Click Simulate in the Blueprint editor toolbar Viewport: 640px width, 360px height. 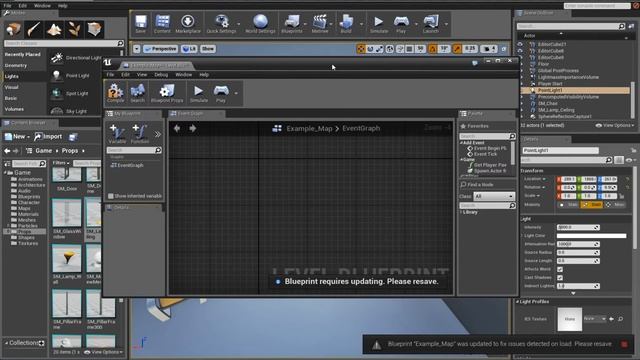(199, 93)
